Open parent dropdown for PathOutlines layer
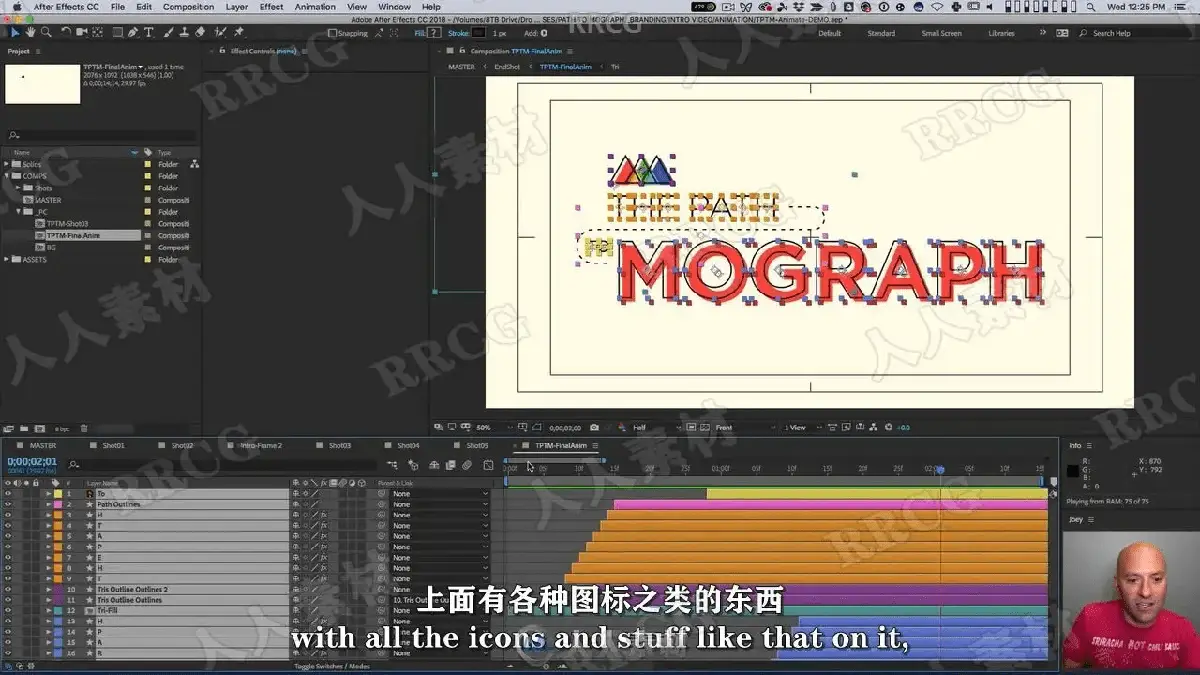Image resolution: width=1200 pixels, height=675 pixels. [440, 504]
